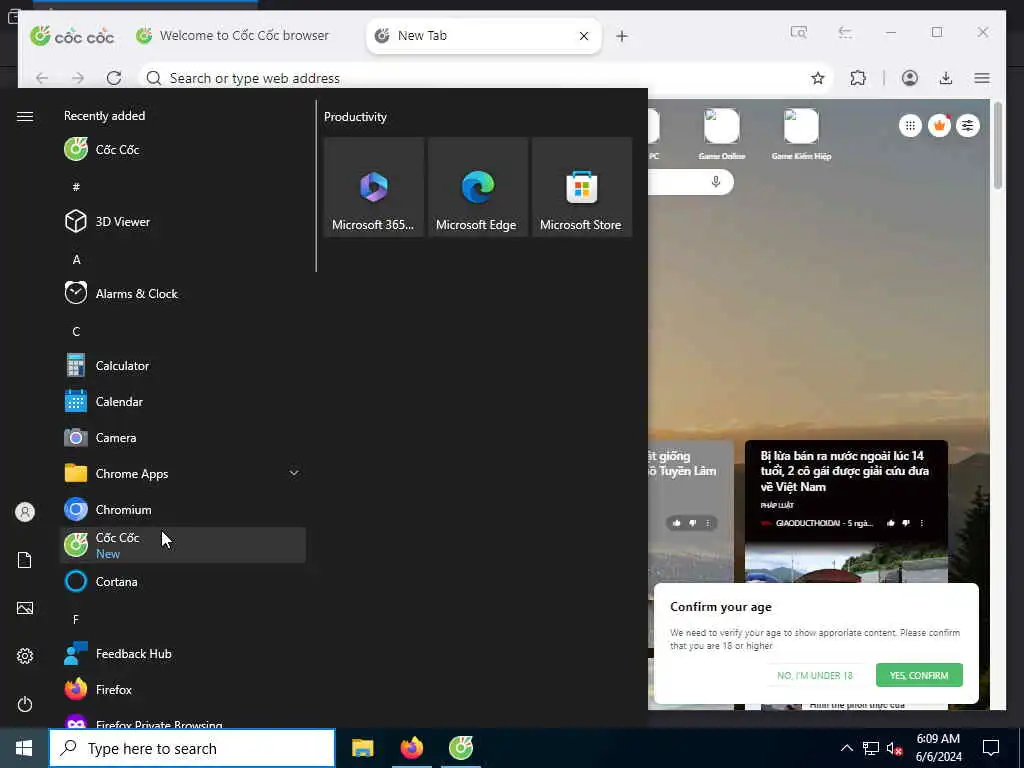Click the Cốc Cốc logo menu button
Screen dimensions: 1024x768
(x=72, y=35)
